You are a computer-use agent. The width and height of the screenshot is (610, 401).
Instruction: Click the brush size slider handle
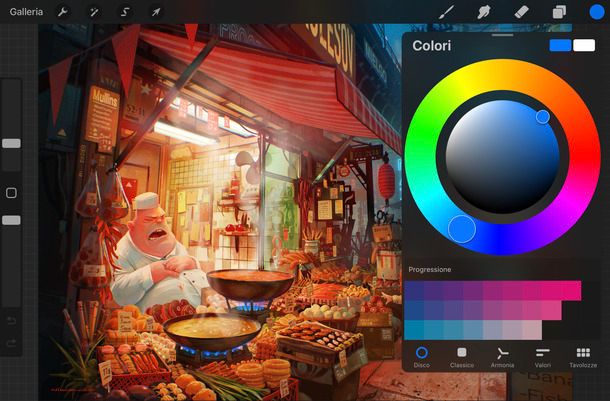click(11, 144)
